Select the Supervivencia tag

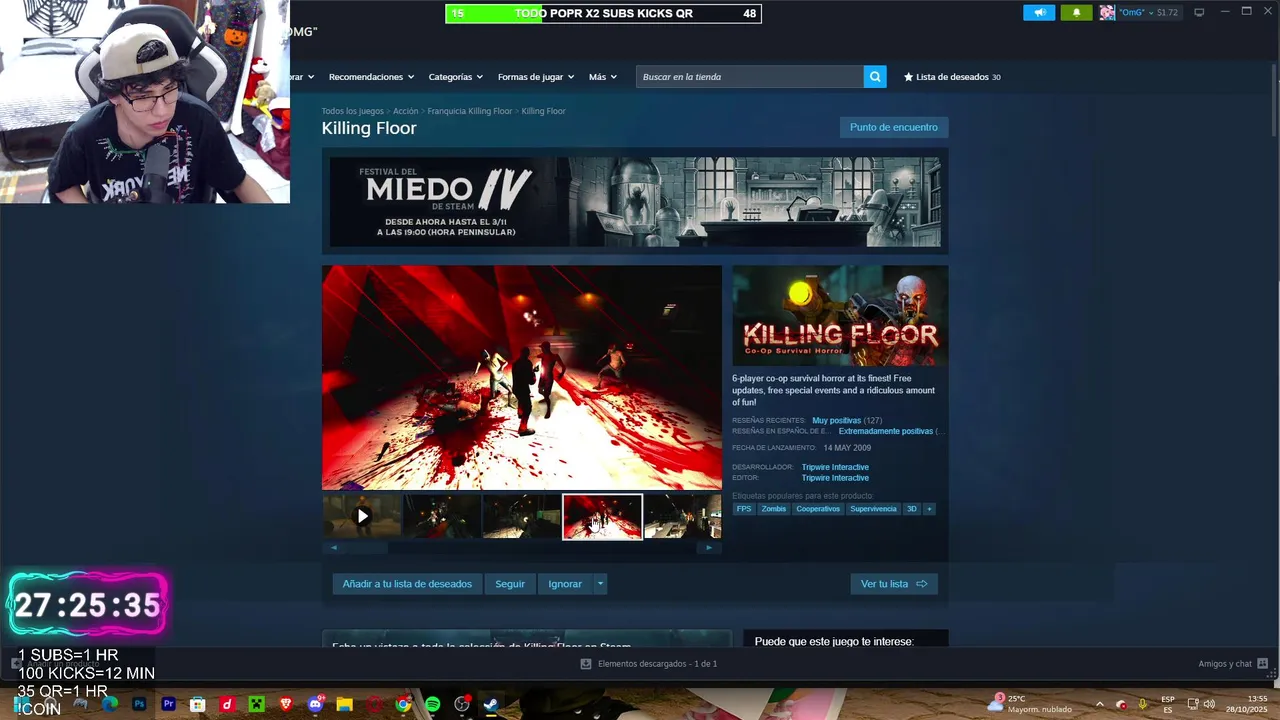point(873,509)
